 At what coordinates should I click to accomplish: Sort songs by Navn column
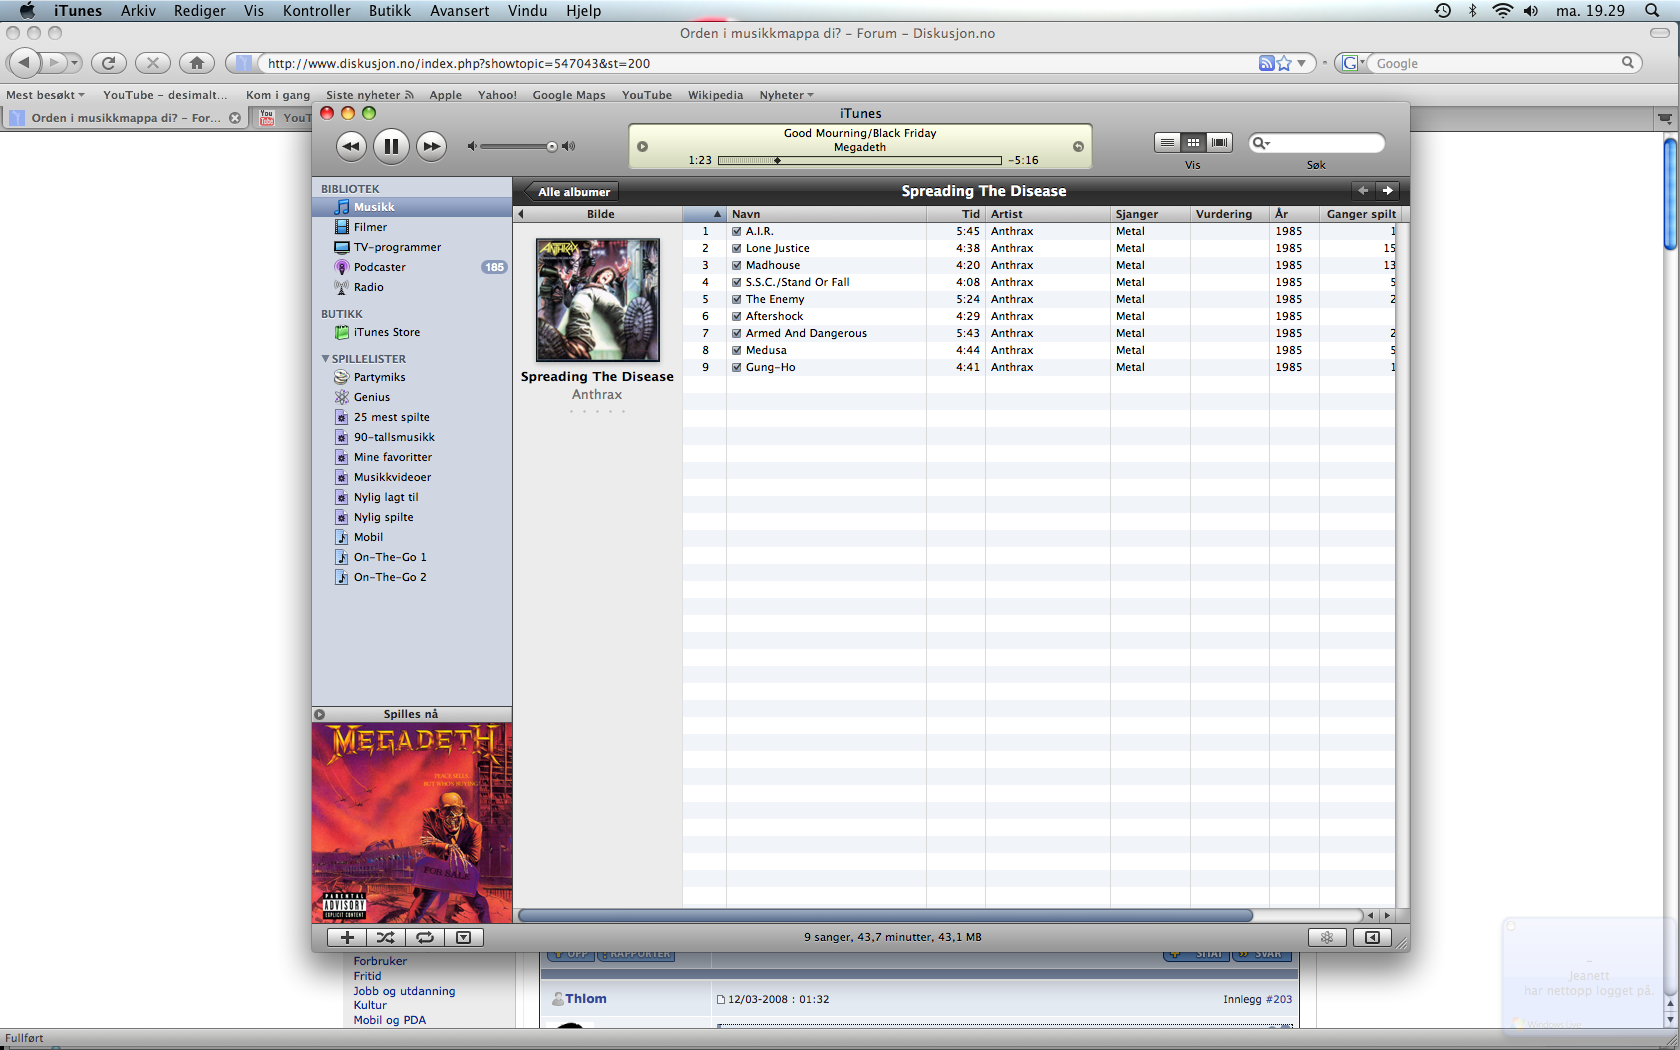826,214
